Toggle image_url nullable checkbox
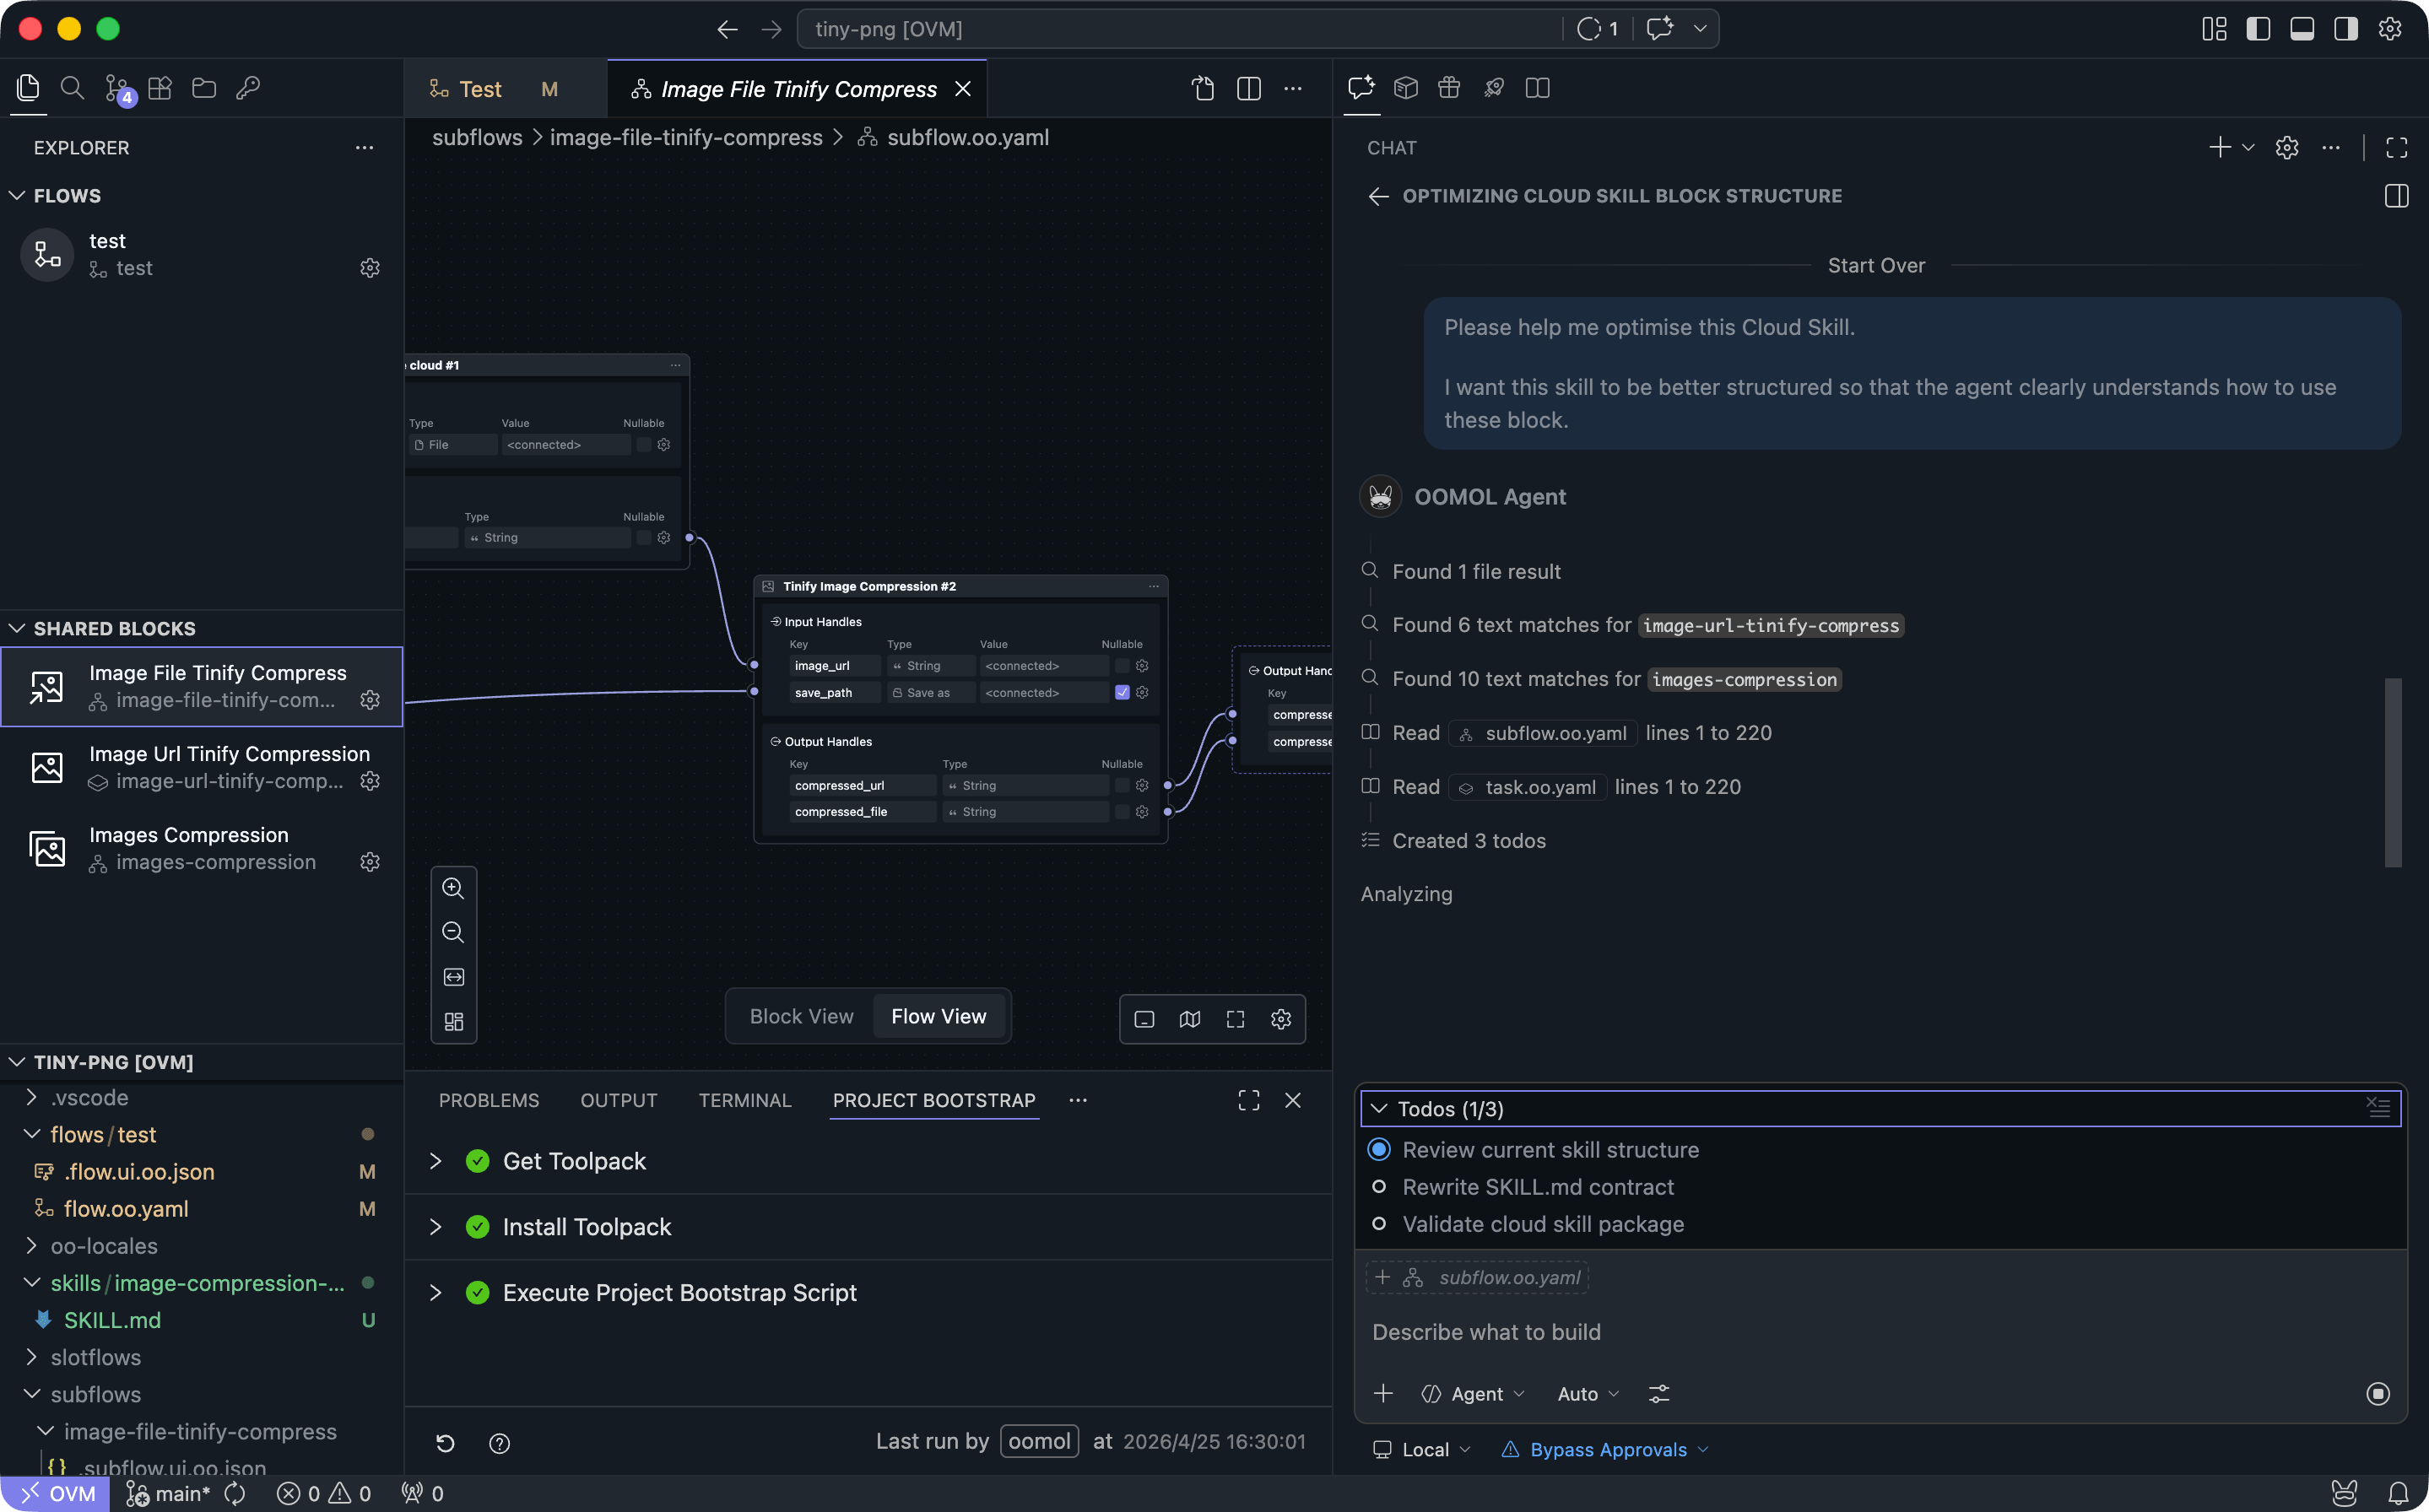 [1122, 666]
